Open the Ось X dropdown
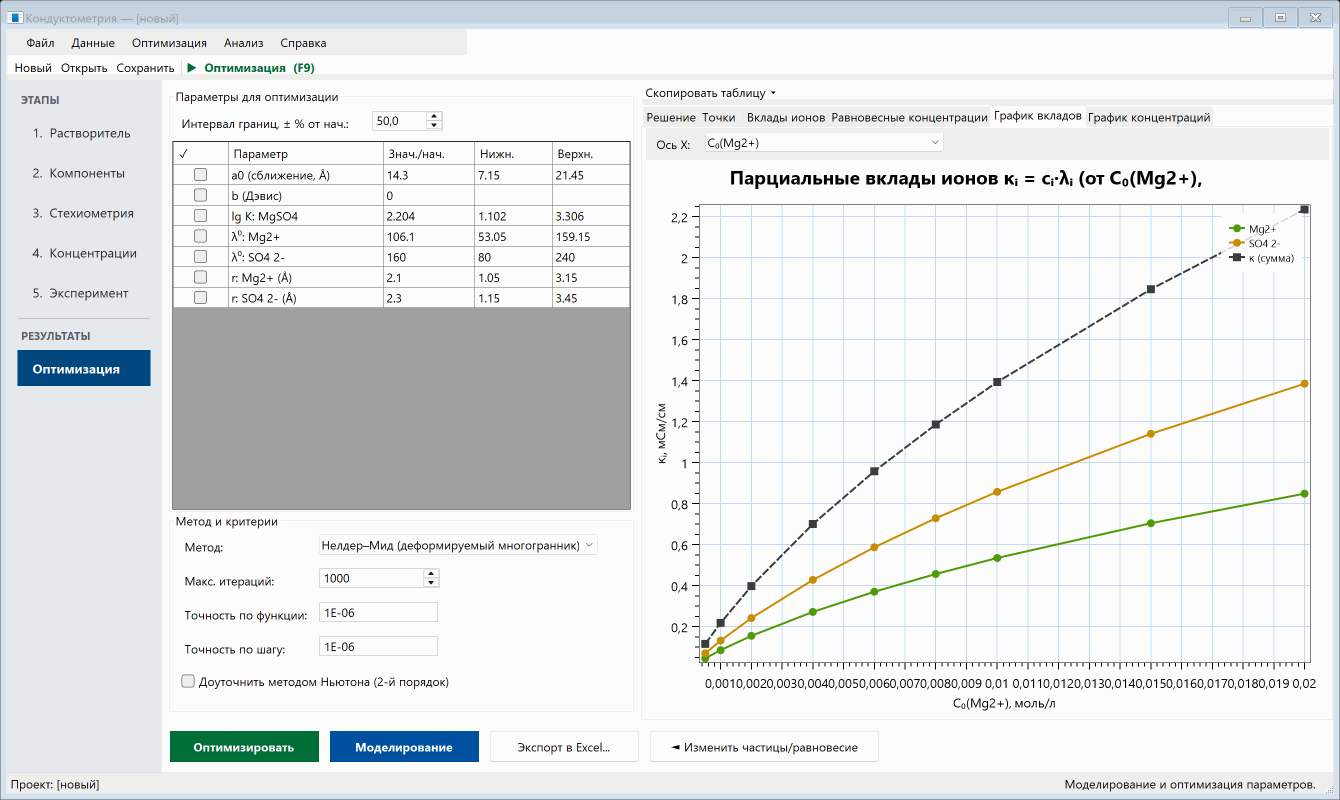This screenshot has width=1340, height=800. (x=824, y=143)
